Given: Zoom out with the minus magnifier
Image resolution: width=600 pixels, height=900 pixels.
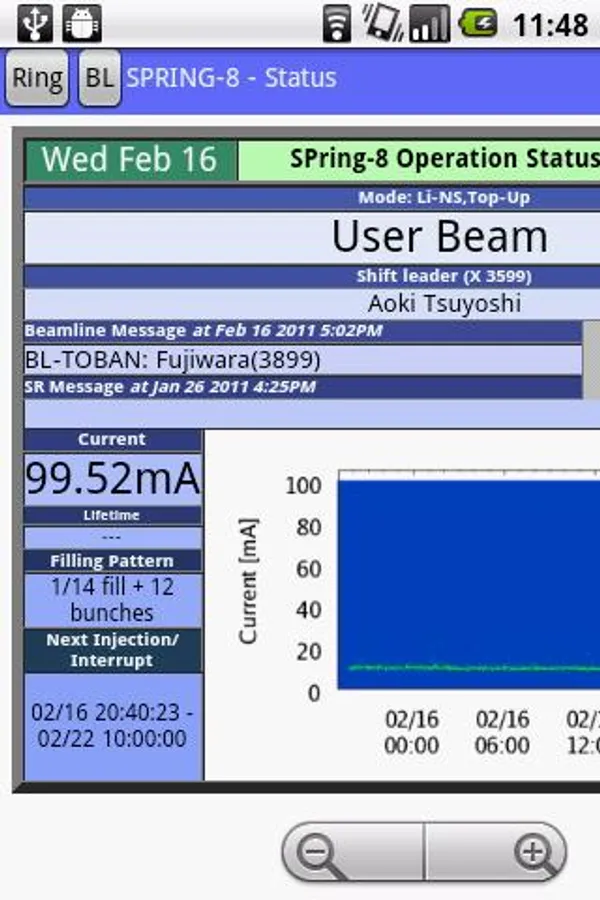Looking at the screenshot, I should point(353,852).
